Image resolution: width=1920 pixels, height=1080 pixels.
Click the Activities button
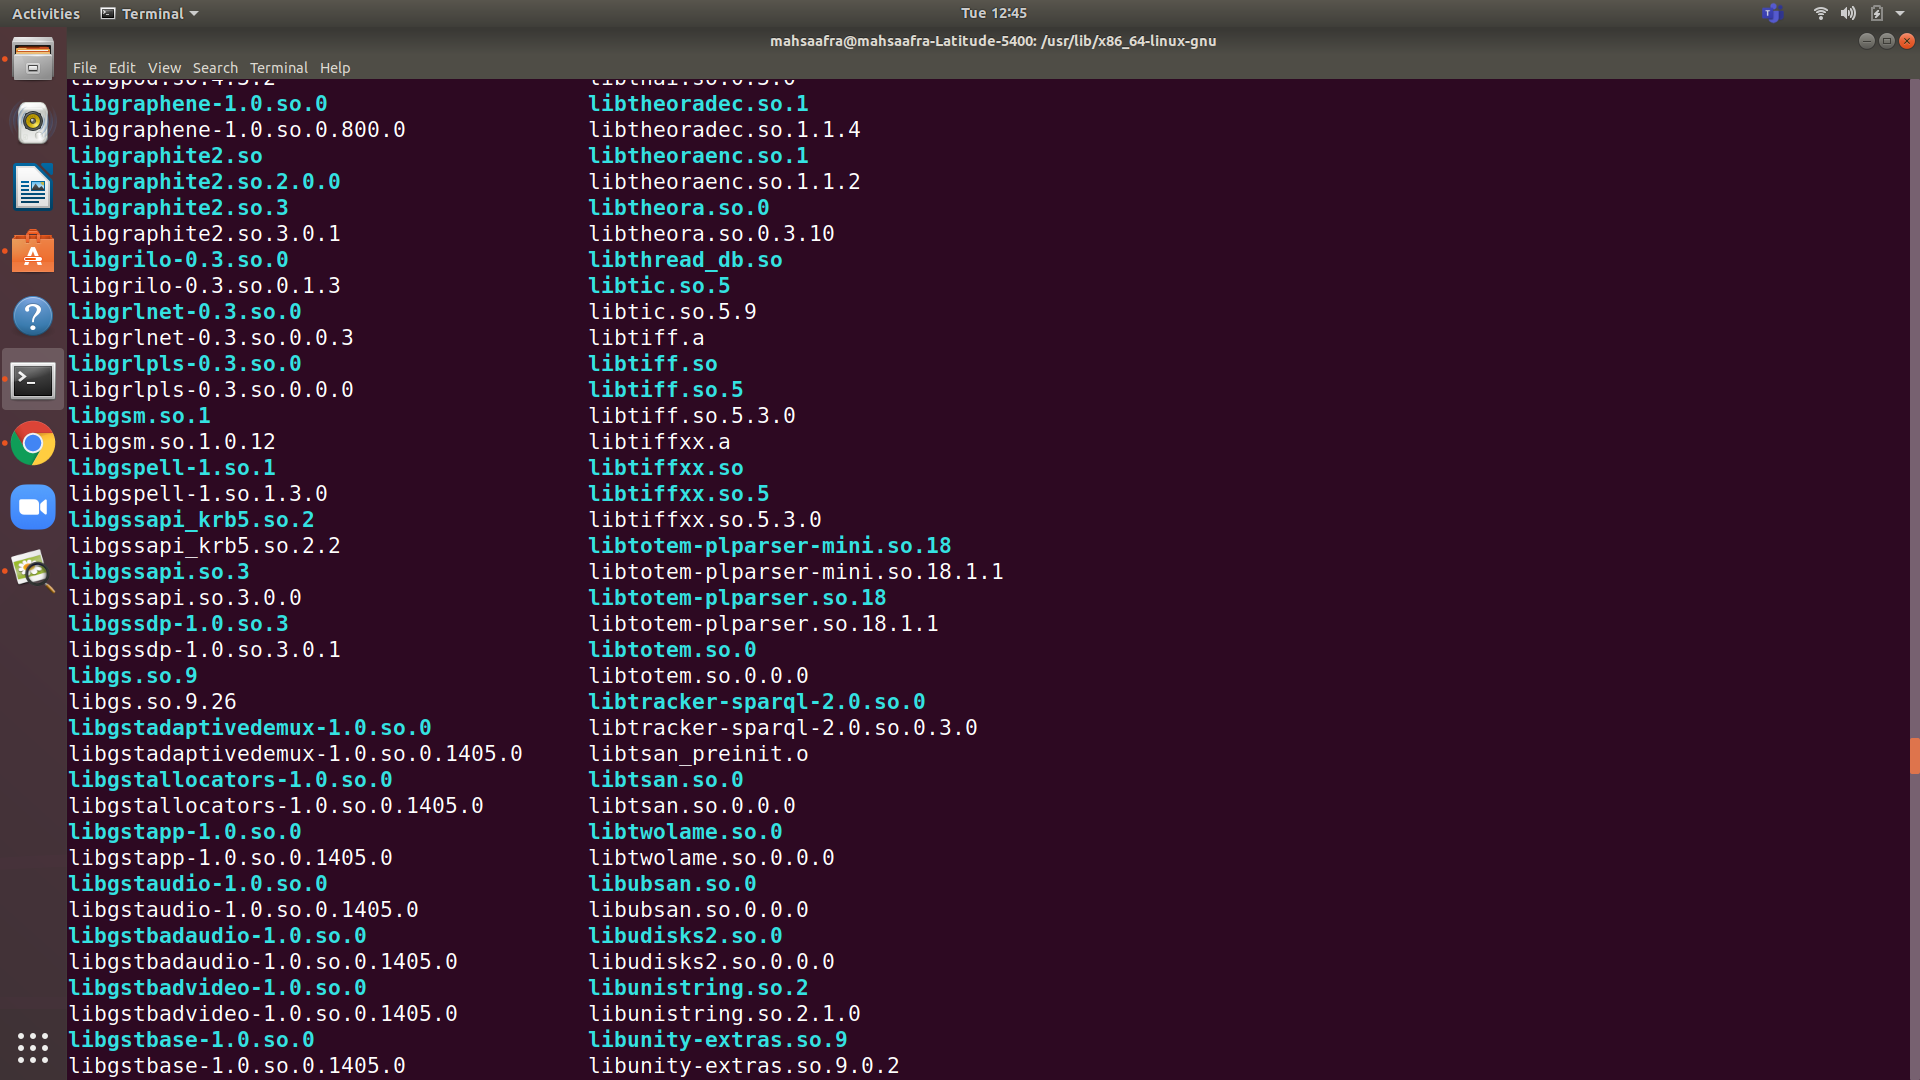click(46, 13)
